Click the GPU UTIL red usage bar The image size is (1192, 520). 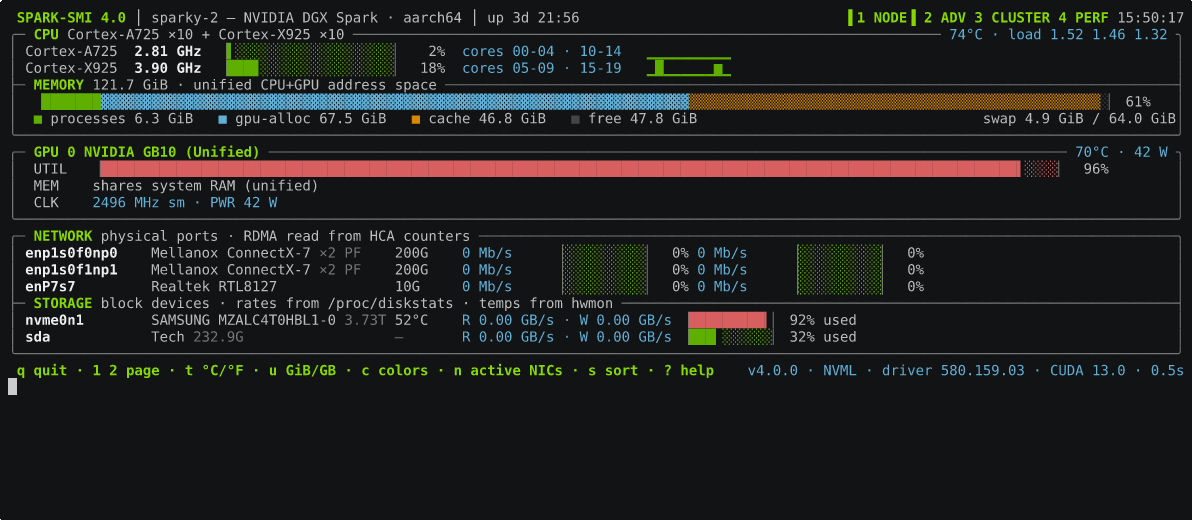click(x=579, y=169)
